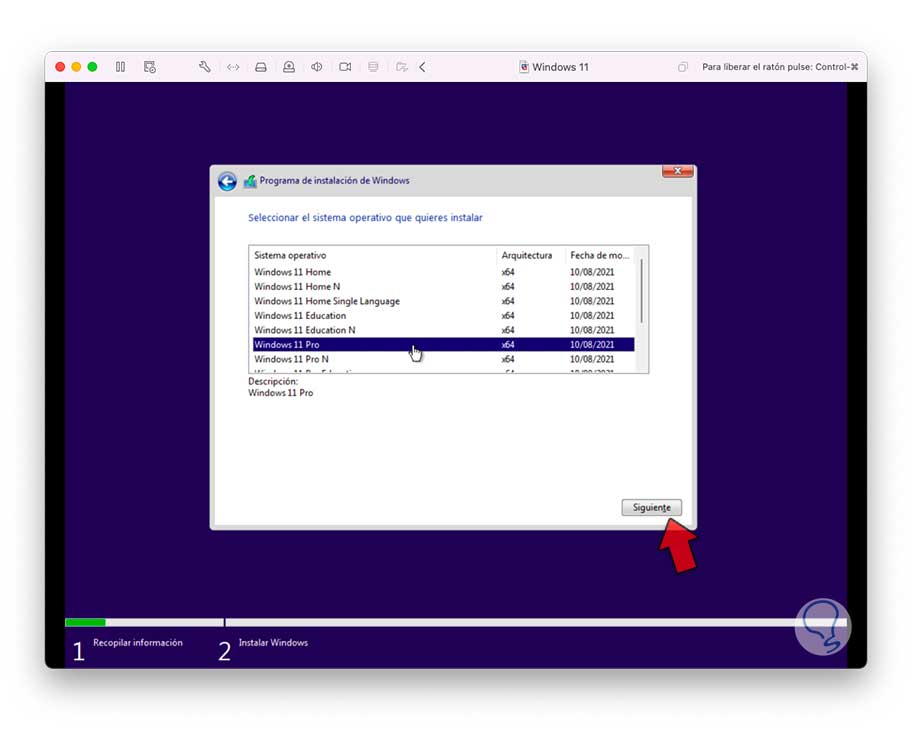Select Windows 11 Education N edition

[x=443, y=330]
